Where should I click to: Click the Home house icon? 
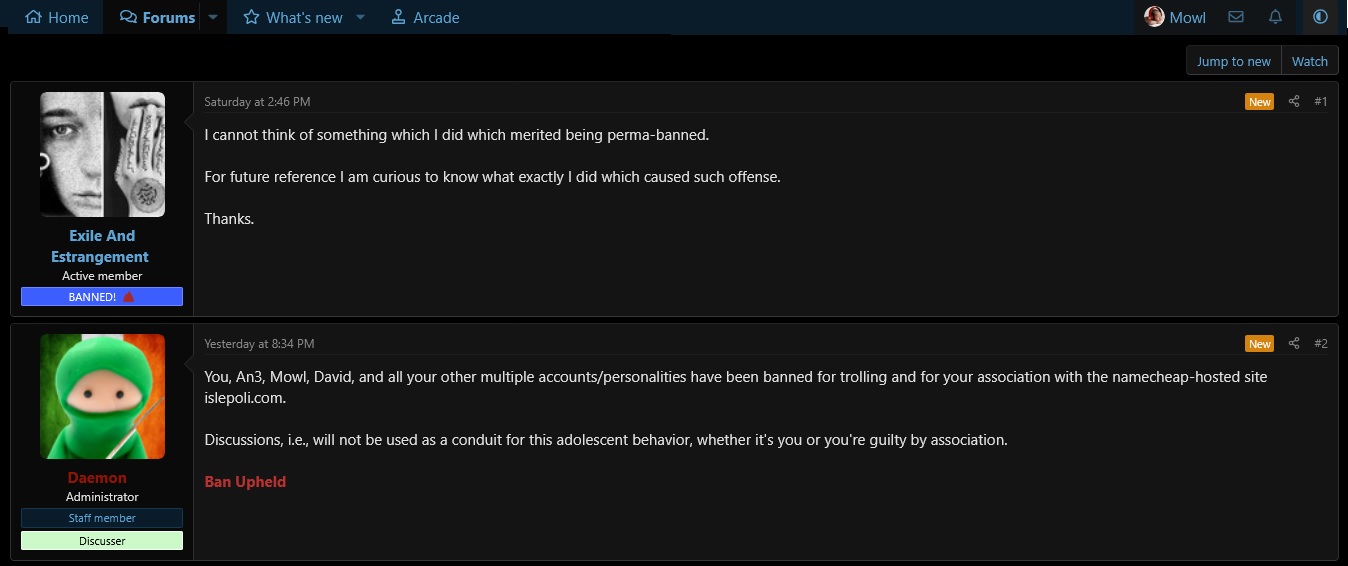point(33,17)
